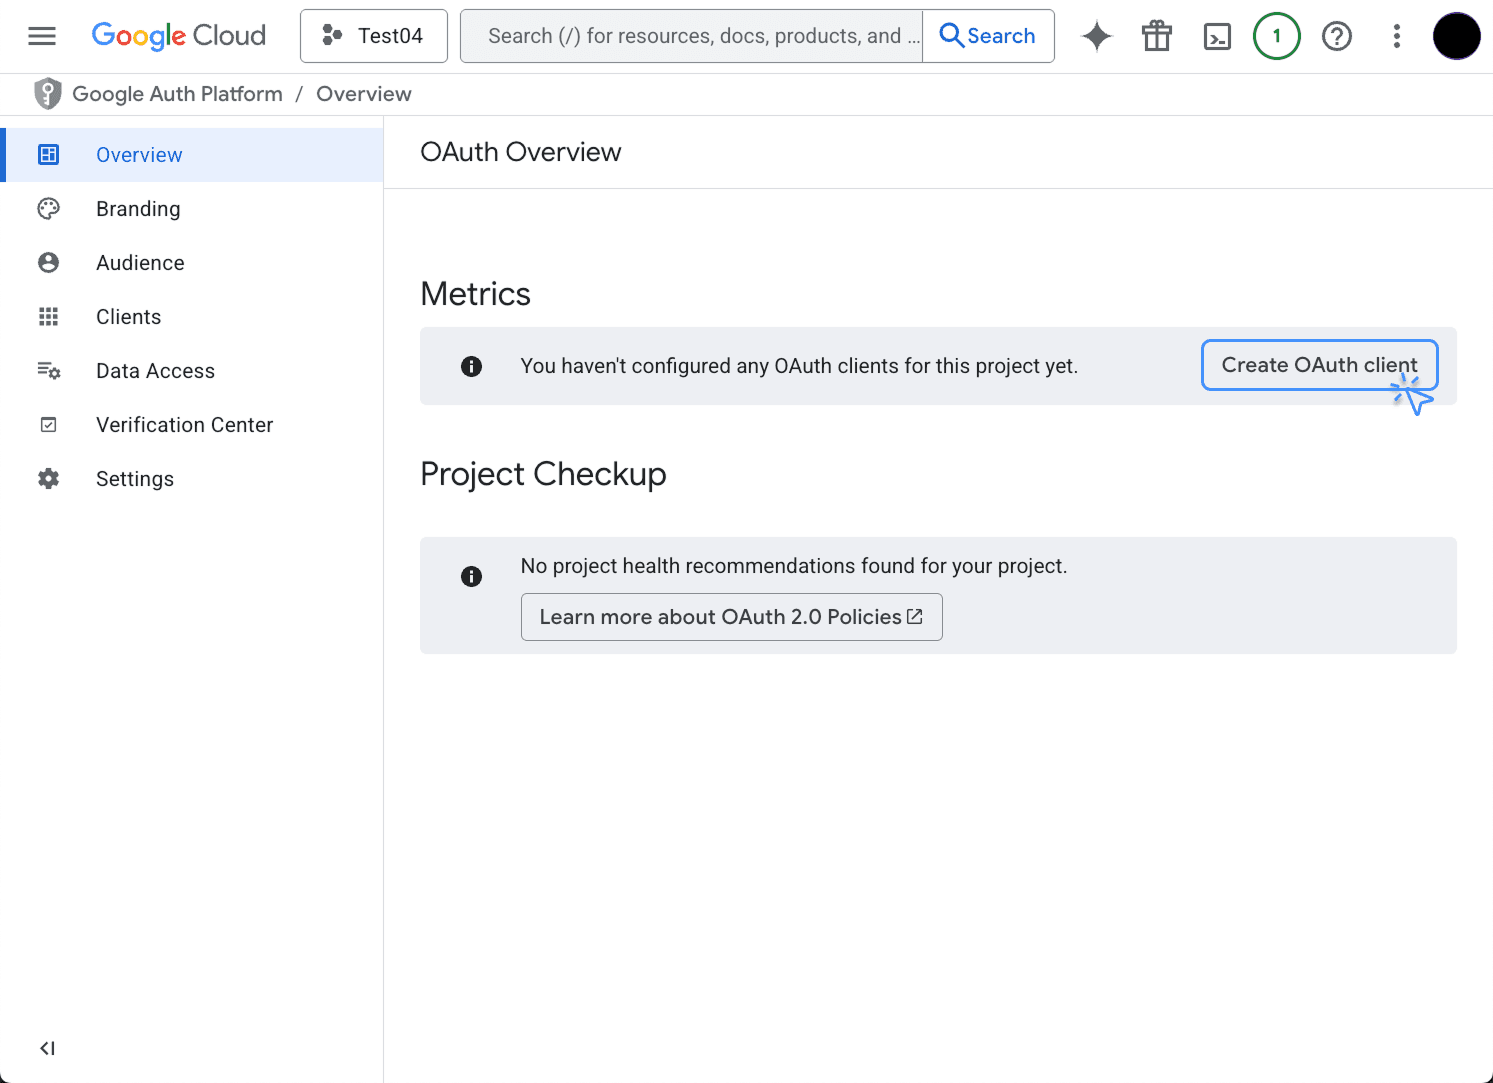This screenshot has width=1493, height=1083.
Task: Go to Branding in the sidebar
Action: pyautogui.click(x=138, y=209)
